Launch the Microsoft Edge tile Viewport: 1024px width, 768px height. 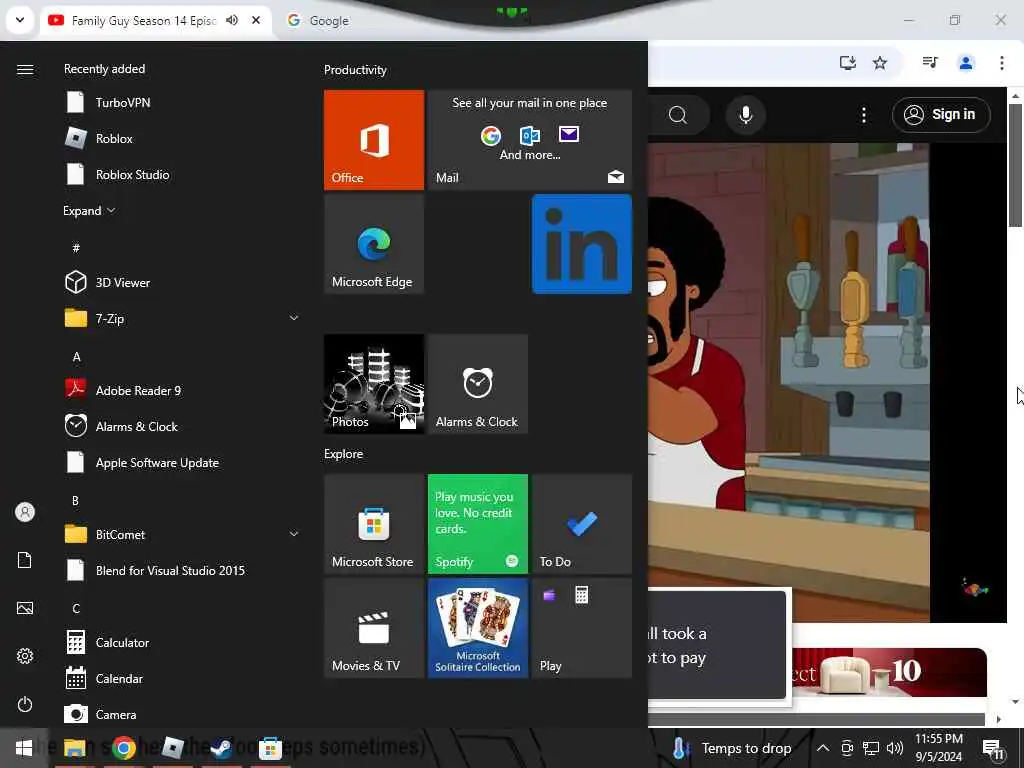tap(374, 244)
